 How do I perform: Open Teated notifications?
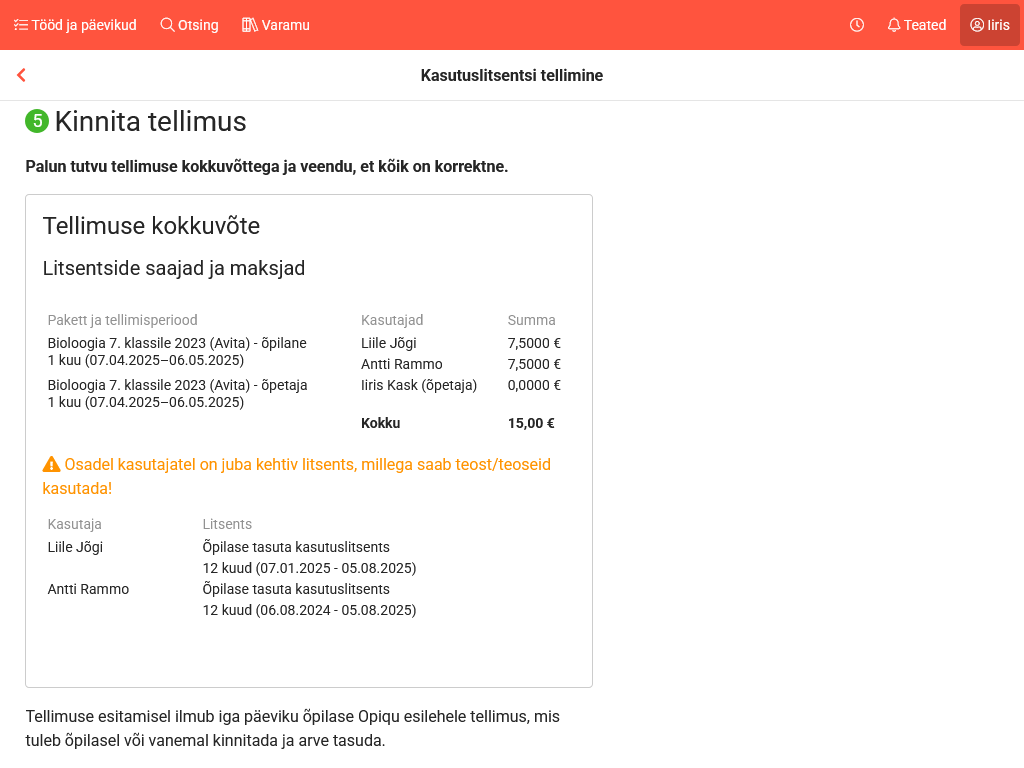pos(925,25)
